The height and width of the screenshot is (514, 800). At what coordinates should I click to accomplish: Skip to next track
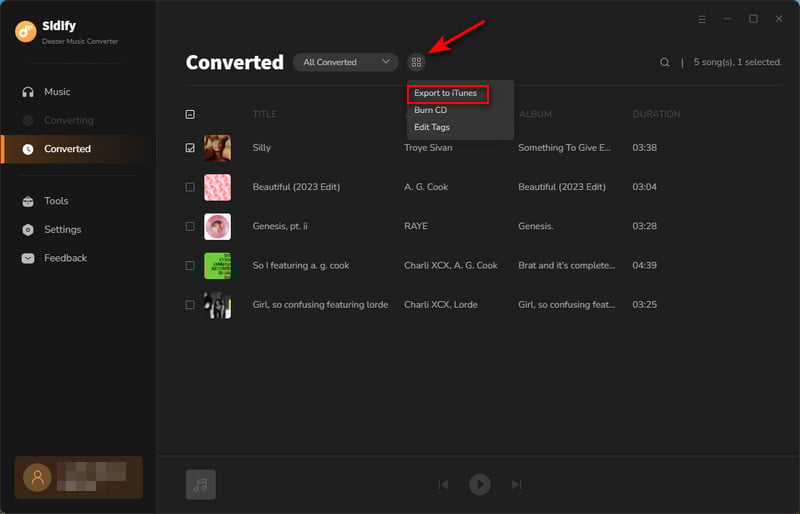[516, 484]
